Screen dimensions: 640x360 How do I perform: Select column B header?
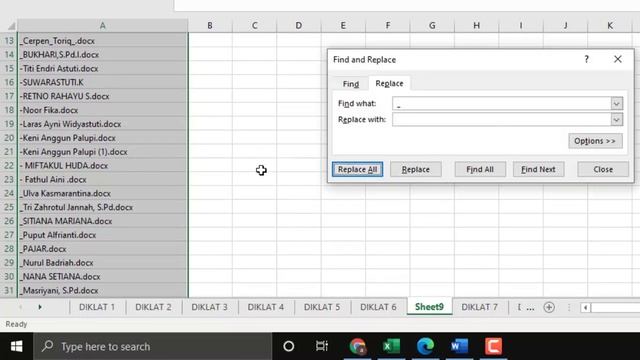pos(210,25)
